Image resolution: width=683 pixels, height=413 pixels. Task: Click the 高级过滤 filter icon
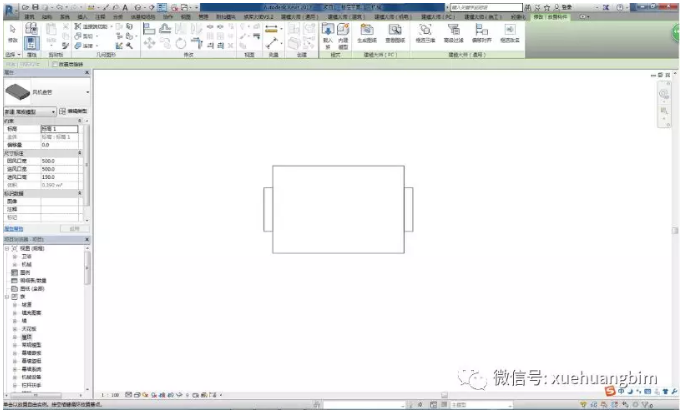(453, 30)
